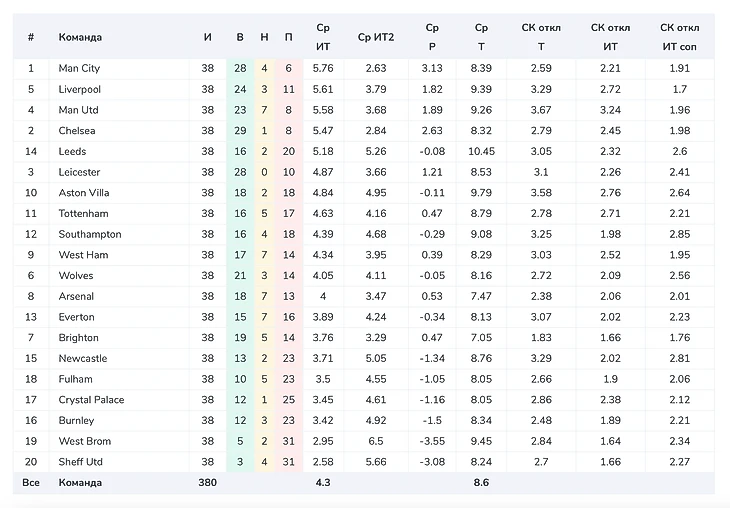The width and height of the screenshot is (730, 508).
Task: Sort by the # rank column header
Action: coord(31,38)
